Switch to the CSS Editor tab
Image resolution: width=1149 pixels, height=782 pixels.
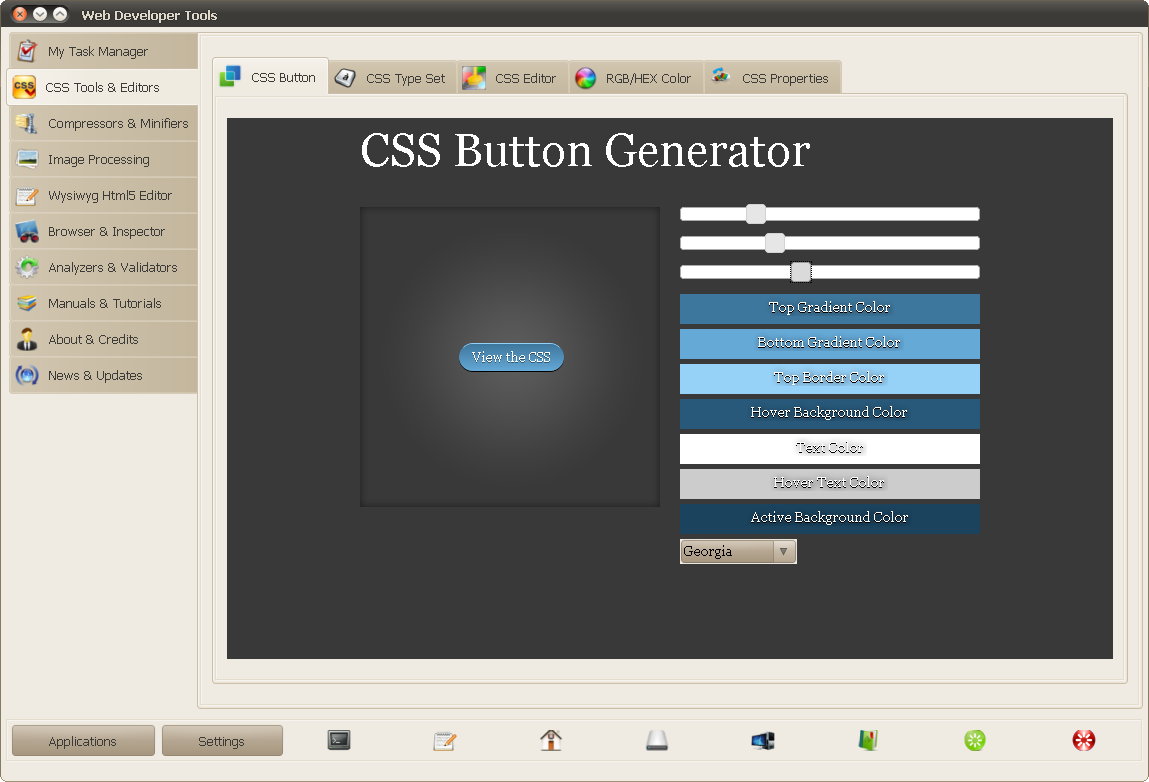pos(513,78)
